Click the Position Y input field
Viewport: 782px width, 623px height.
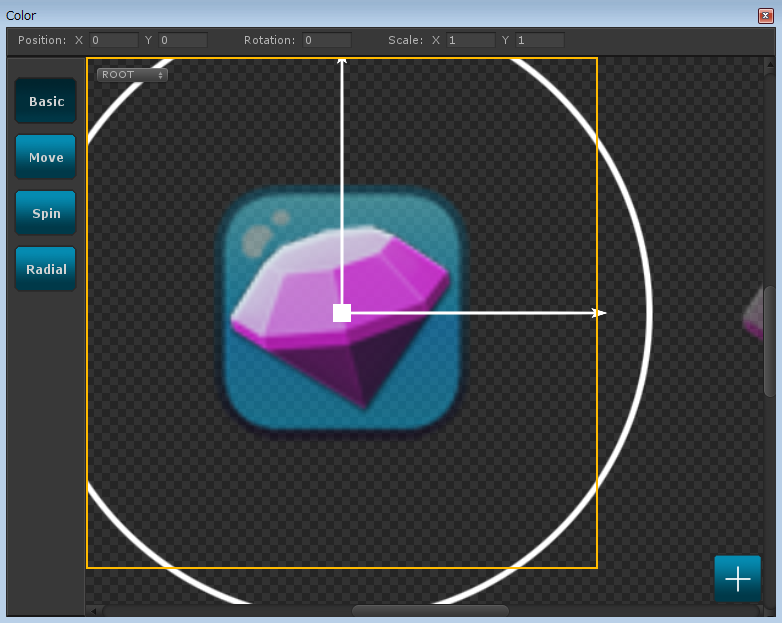183,40
